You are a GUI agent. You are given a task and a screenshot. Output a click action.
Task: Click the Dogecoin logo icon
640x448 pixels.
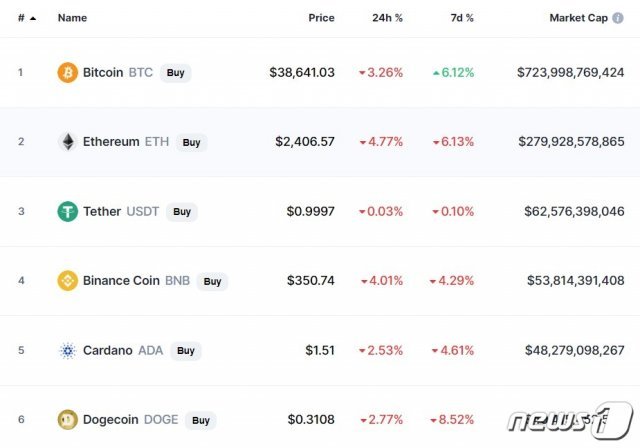tap(67, 420)
